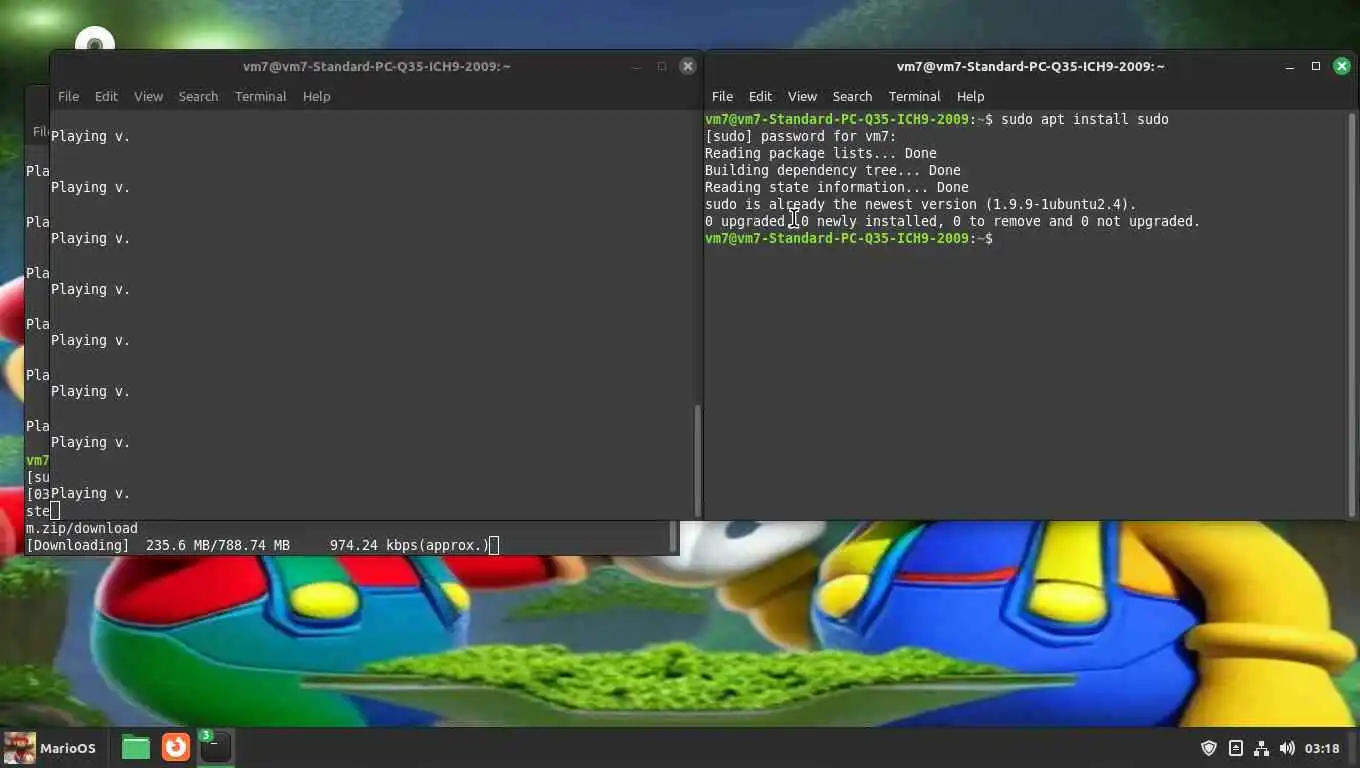Open View menu in the sudo apt terminal
The image size is (1360, 768).
pyautogui.click(x=802, y=96)
